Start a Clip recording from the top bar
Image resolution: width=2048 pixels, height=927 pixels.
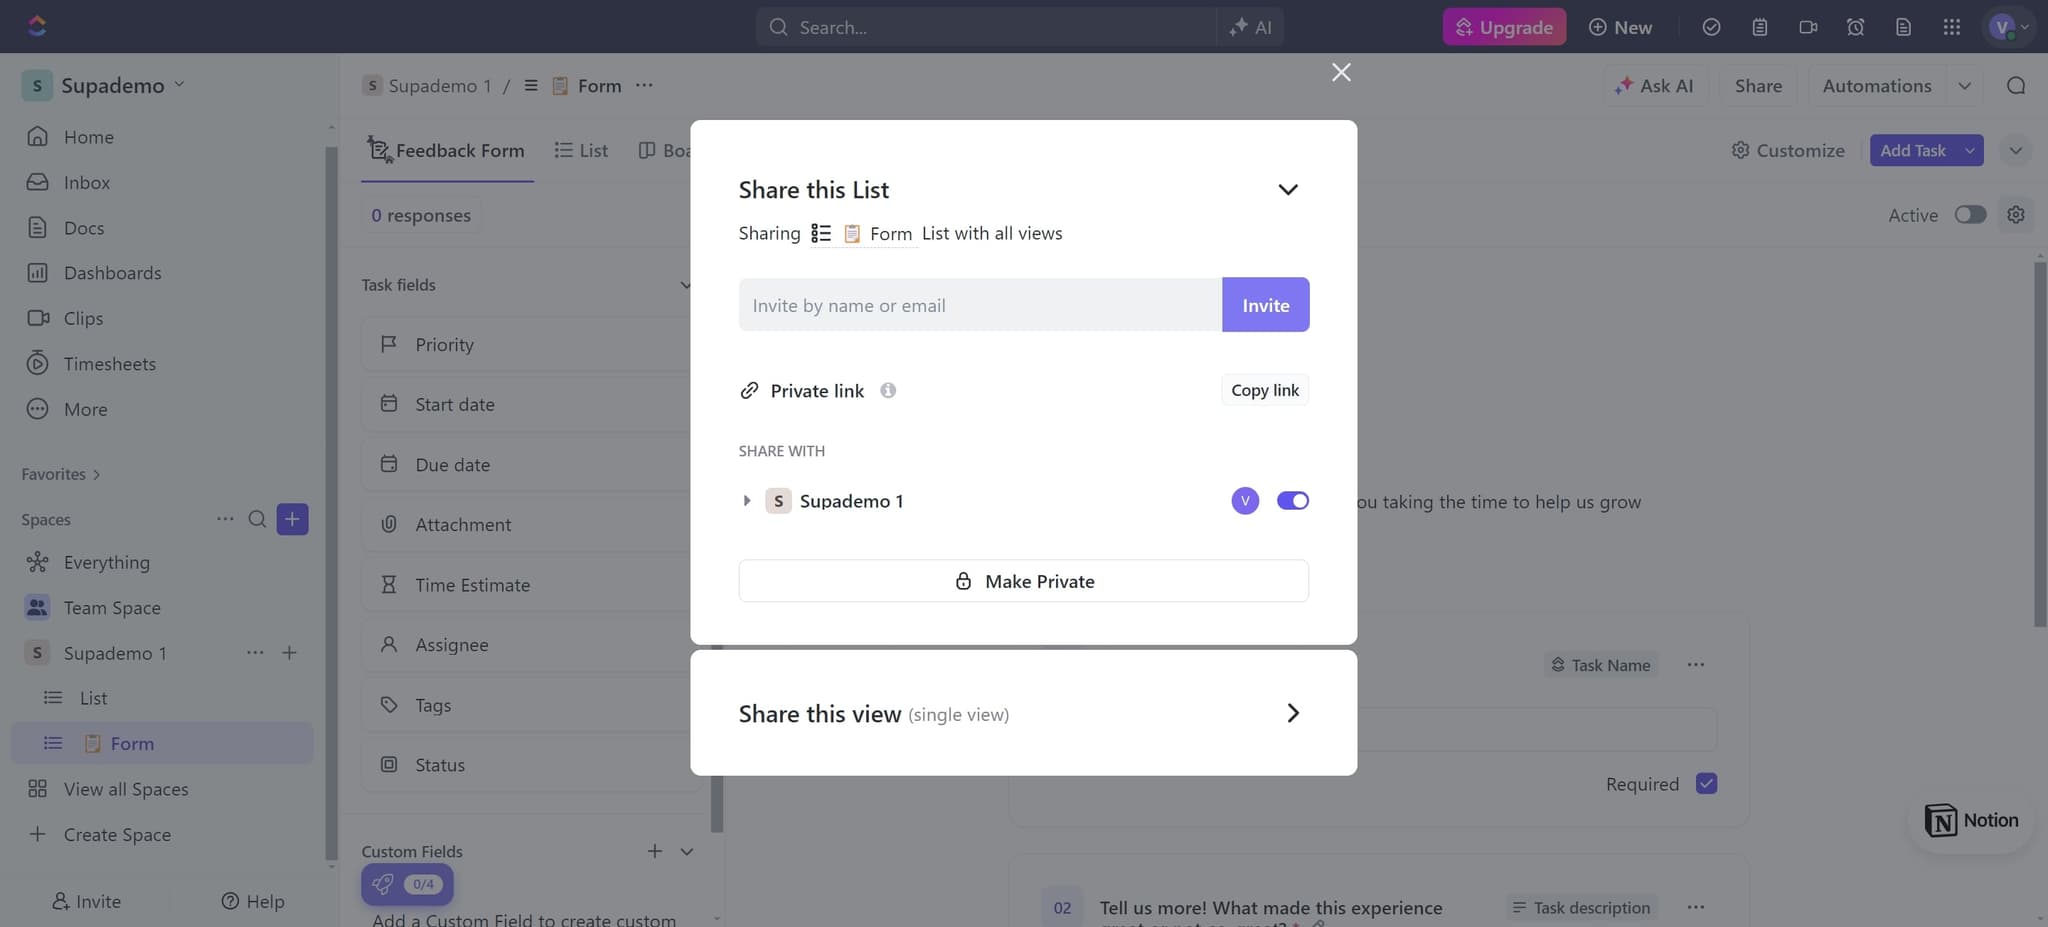[1808, 26]
